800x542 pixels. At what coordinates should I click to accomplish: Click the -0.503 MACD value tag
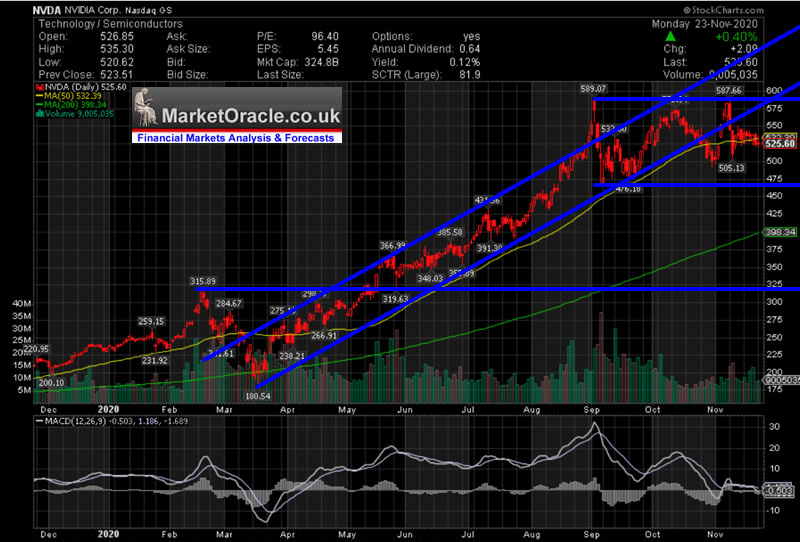click(x=780, y=491)
